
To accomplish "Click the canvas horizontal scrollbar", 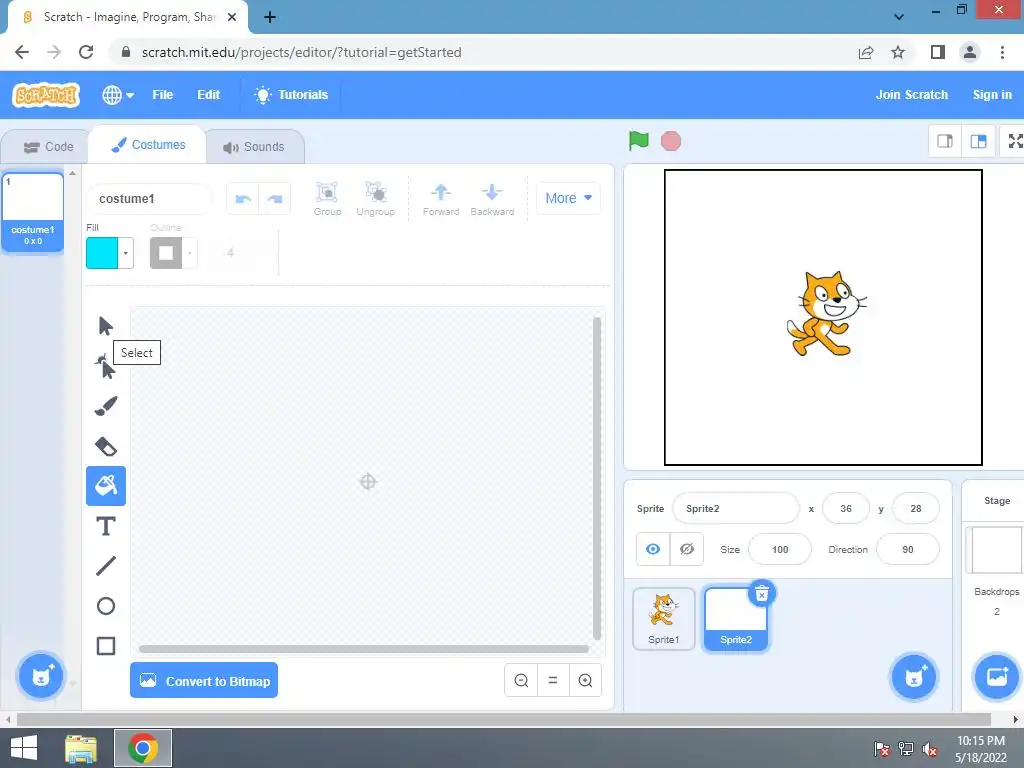I will point(364,648).
